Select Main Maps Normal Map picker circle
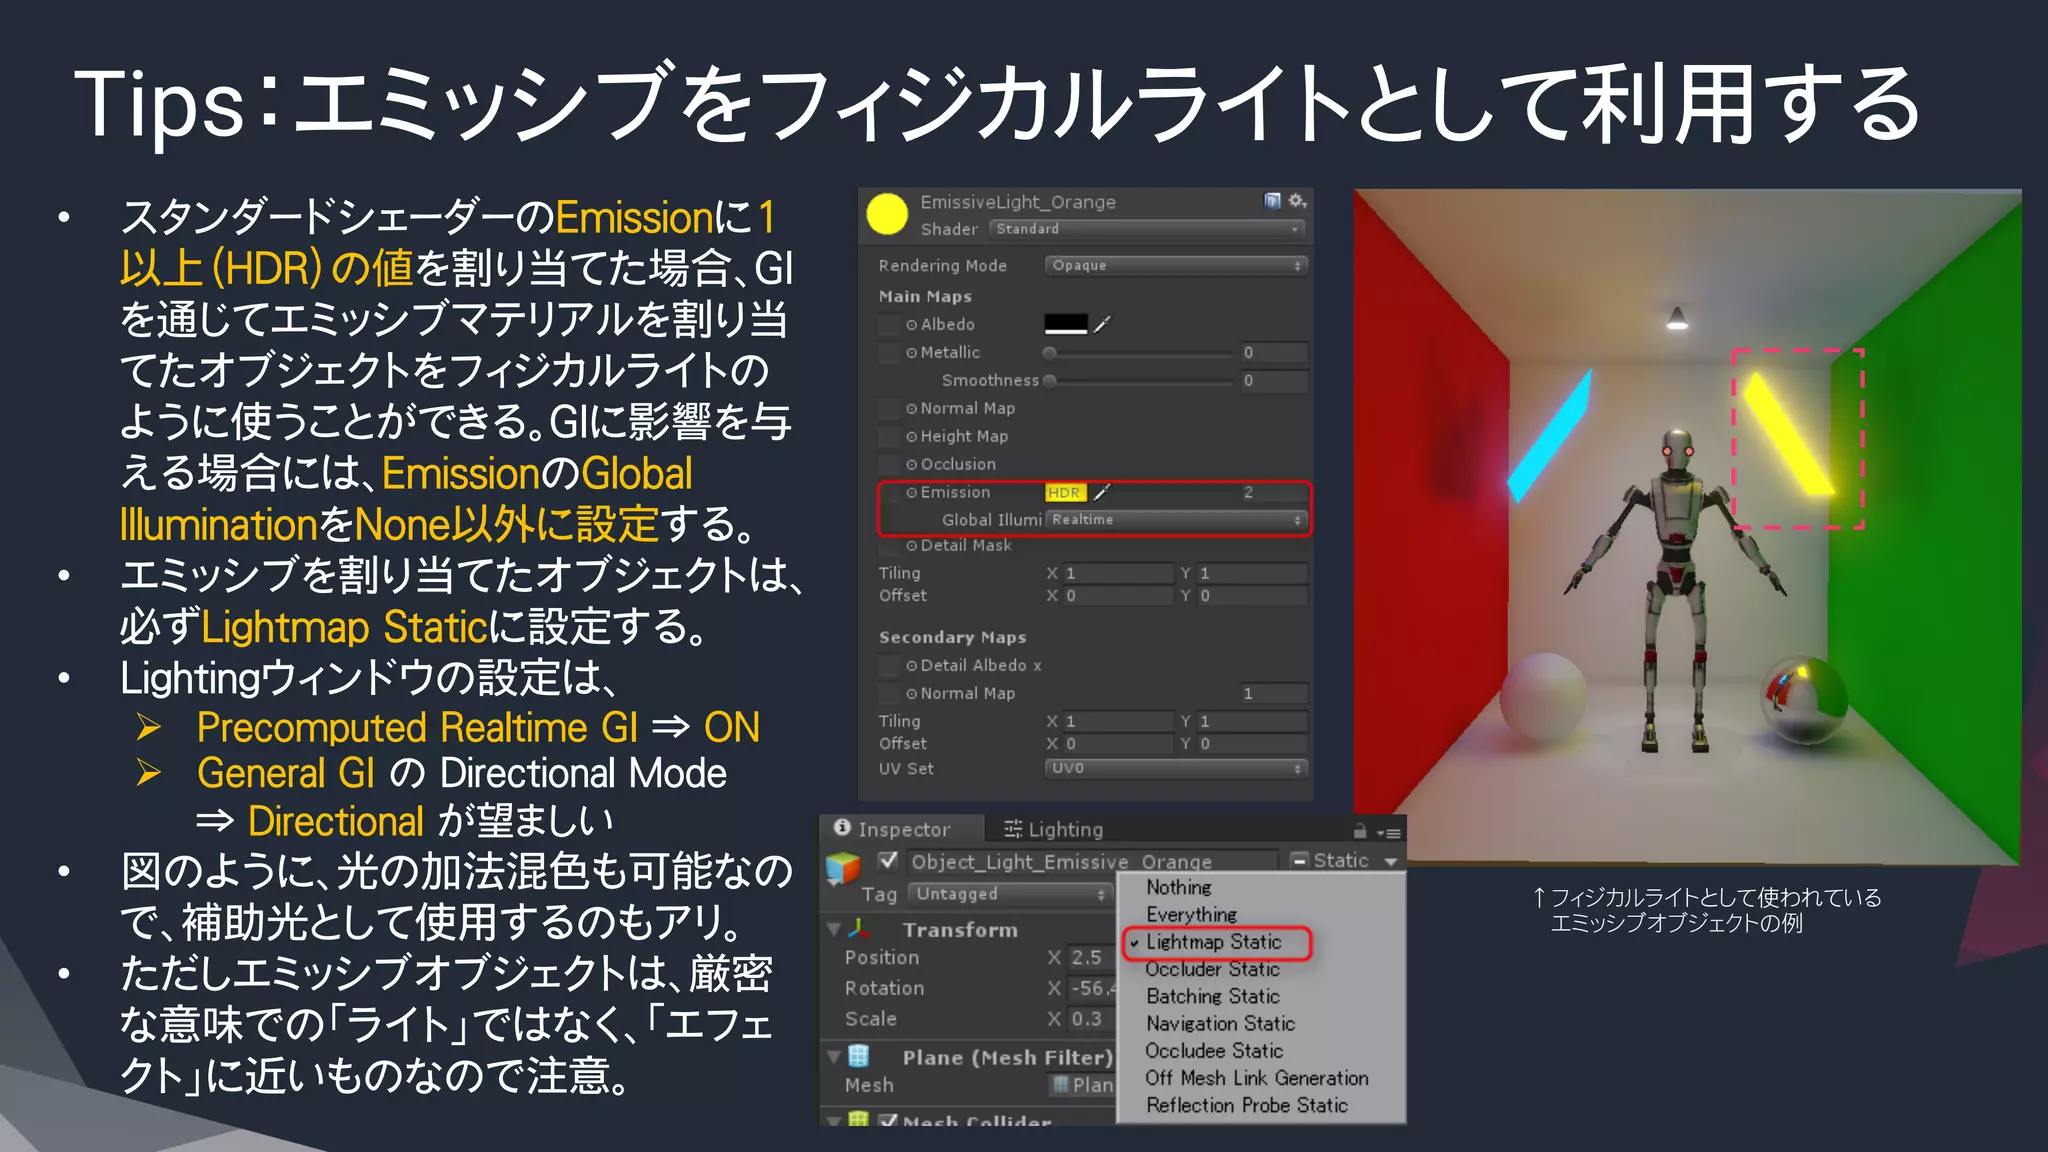Screen dimensions: 2048x1152 pos(911,409)
